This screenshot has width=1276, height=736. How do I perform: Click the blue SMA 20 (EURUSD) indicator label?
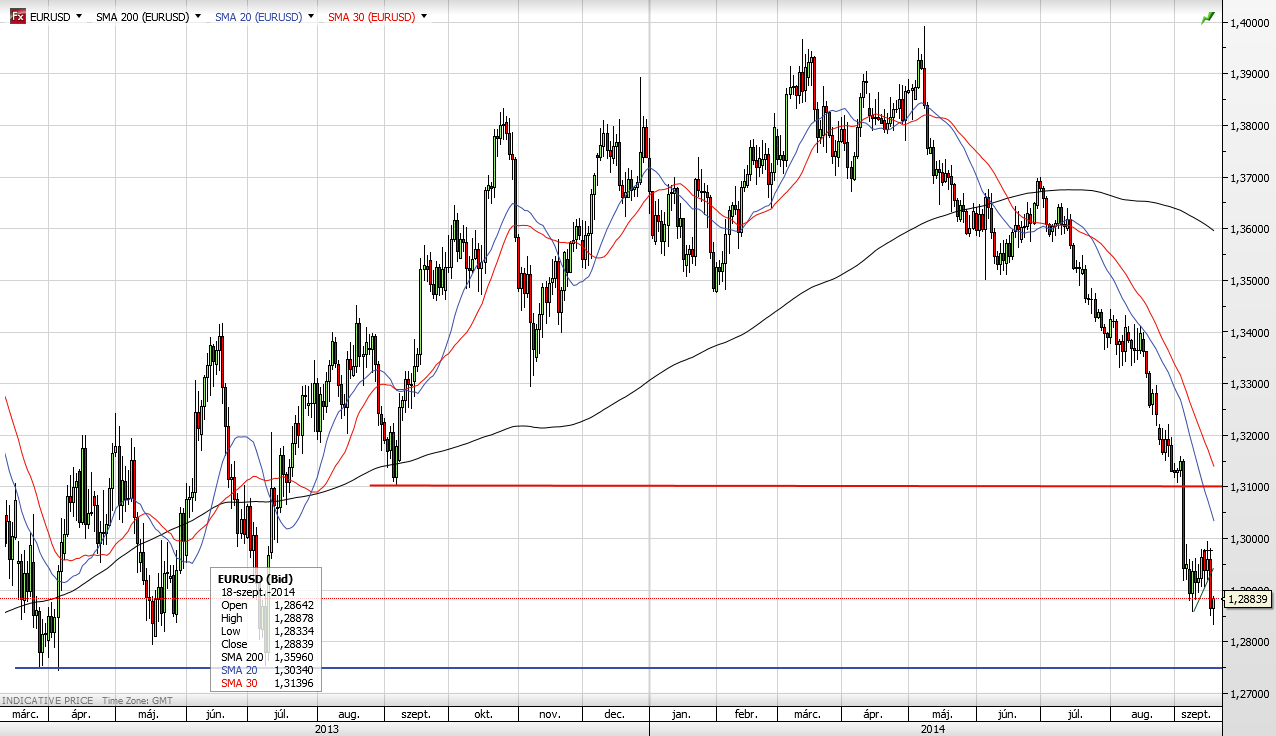tap(257, 17)
